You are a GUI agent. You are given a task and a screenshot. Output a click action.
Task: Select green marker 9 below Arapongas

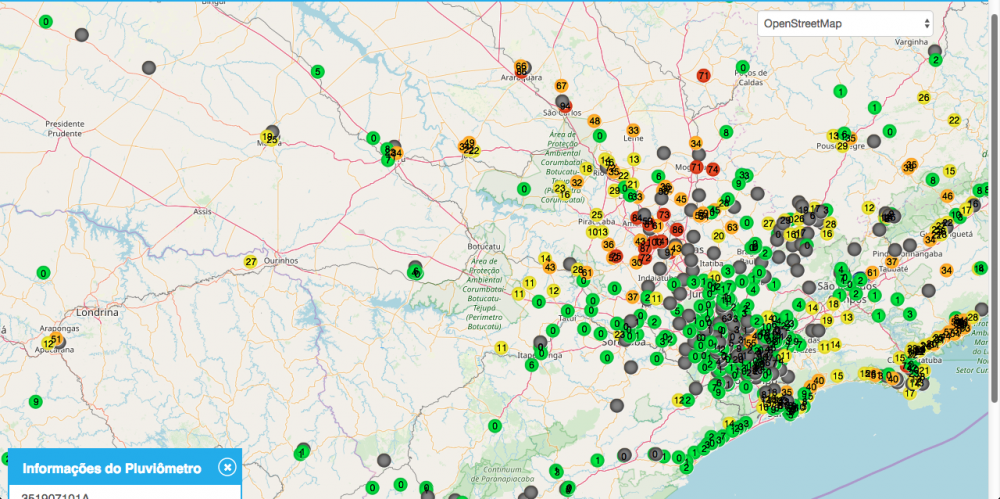[36, 402]
